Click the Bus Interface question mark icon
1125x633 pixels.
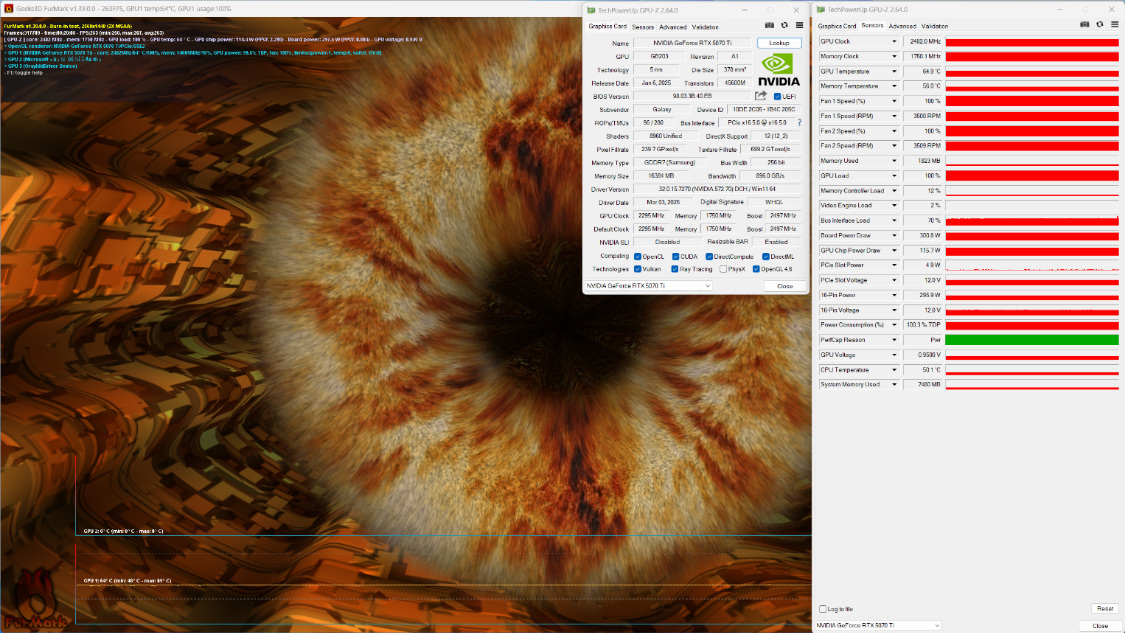click(x=799, y=123)
